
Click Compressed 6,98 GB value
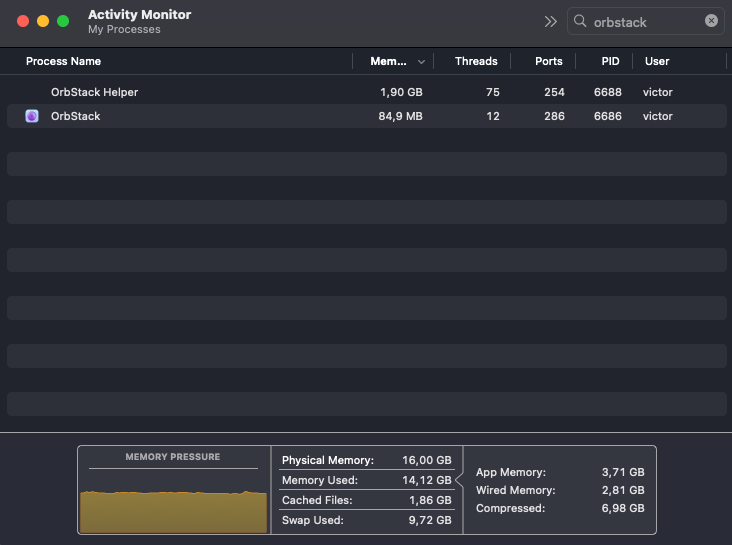[x=623, y=508]
